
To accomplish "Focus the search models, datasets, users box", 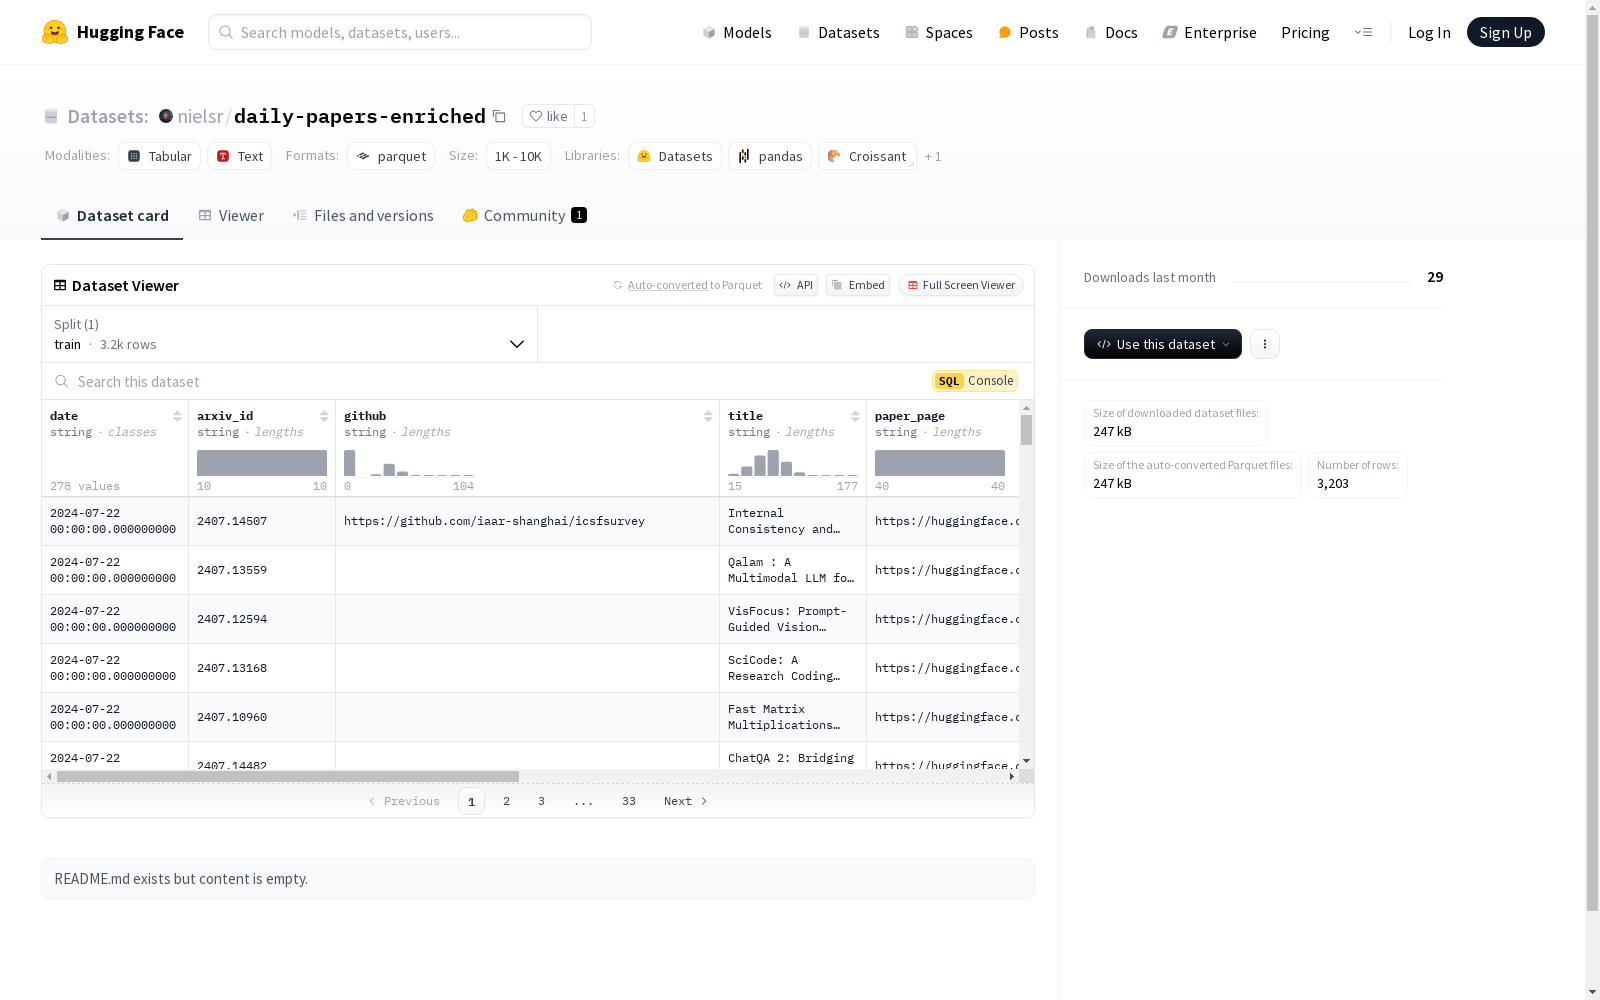I will pos(400,32).
